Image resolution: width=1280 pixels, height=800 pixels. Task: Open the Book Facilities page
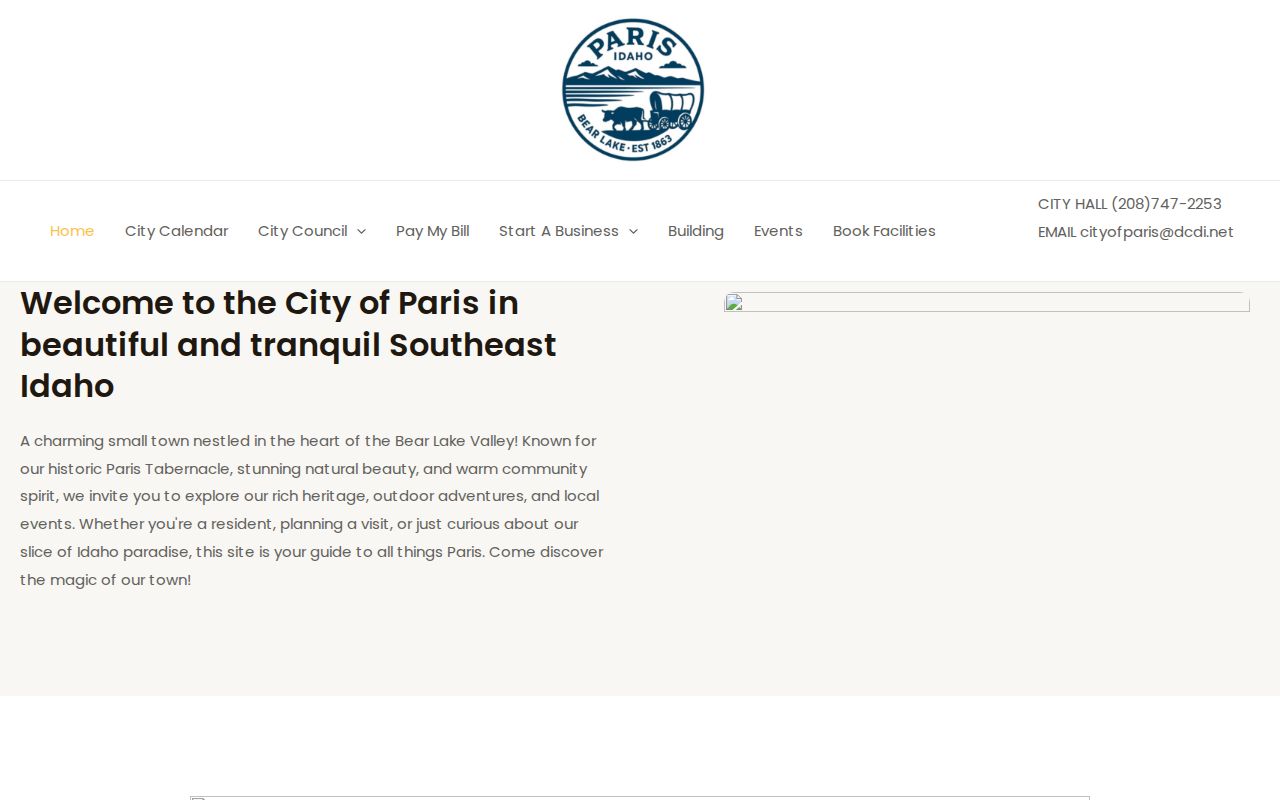[884, 231]
